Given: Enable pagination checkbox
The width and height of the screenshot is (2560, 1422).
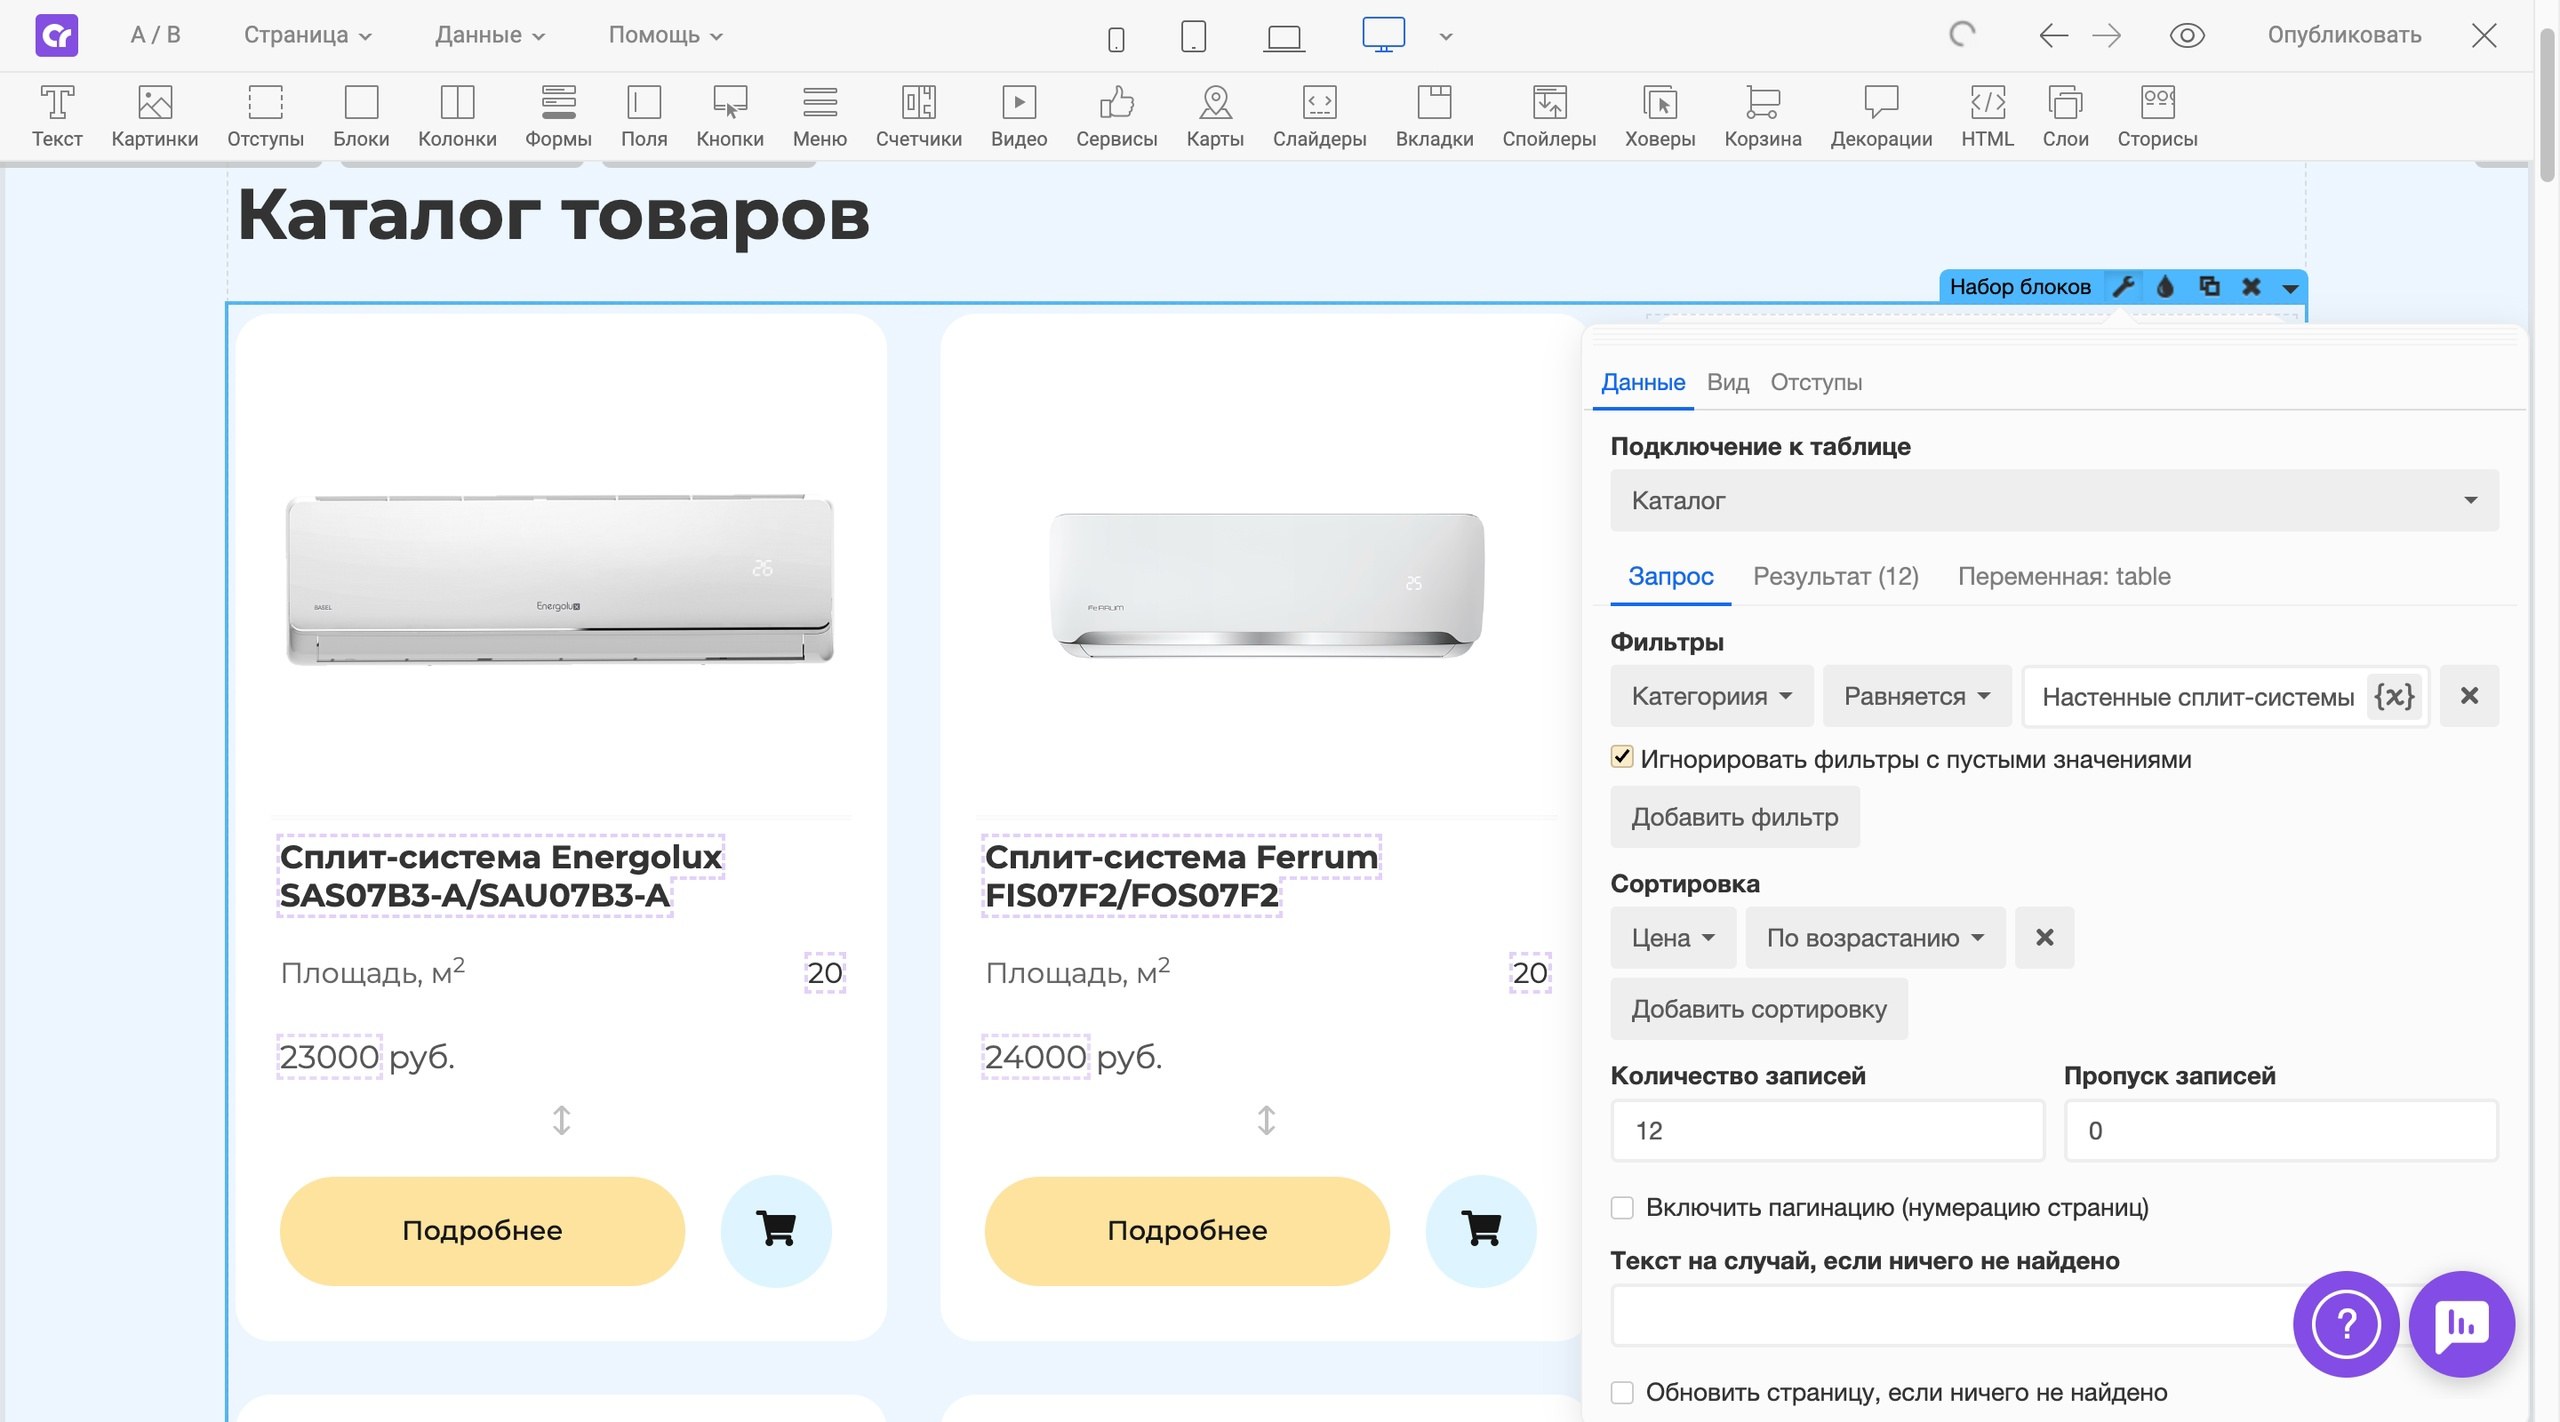Looking at the screenshot, I should [x=1622, y=1208].
